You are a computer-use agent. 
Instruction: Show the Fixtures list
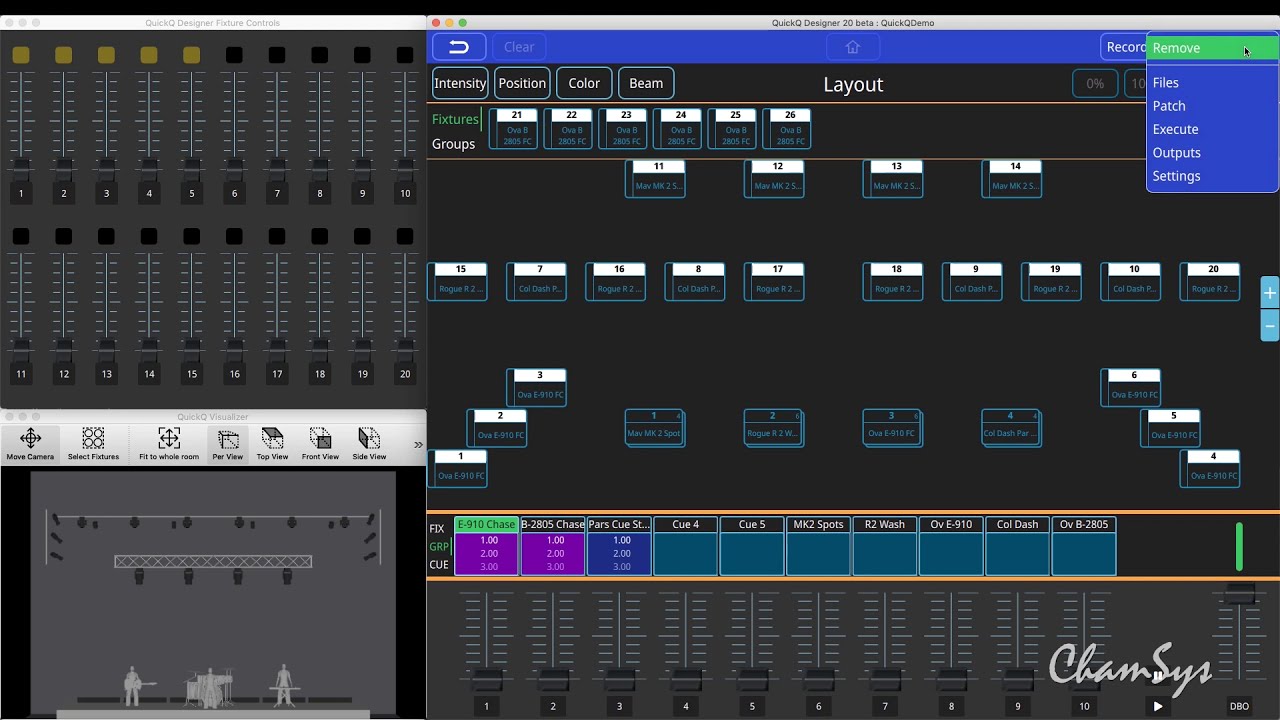pos(455,119)
